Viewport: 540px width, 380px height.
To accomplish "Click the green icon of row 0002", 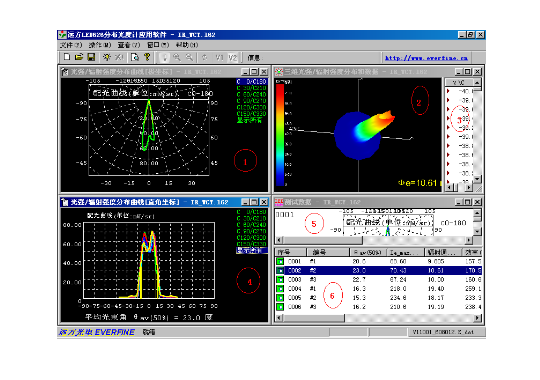I will [x=280, y=270].
